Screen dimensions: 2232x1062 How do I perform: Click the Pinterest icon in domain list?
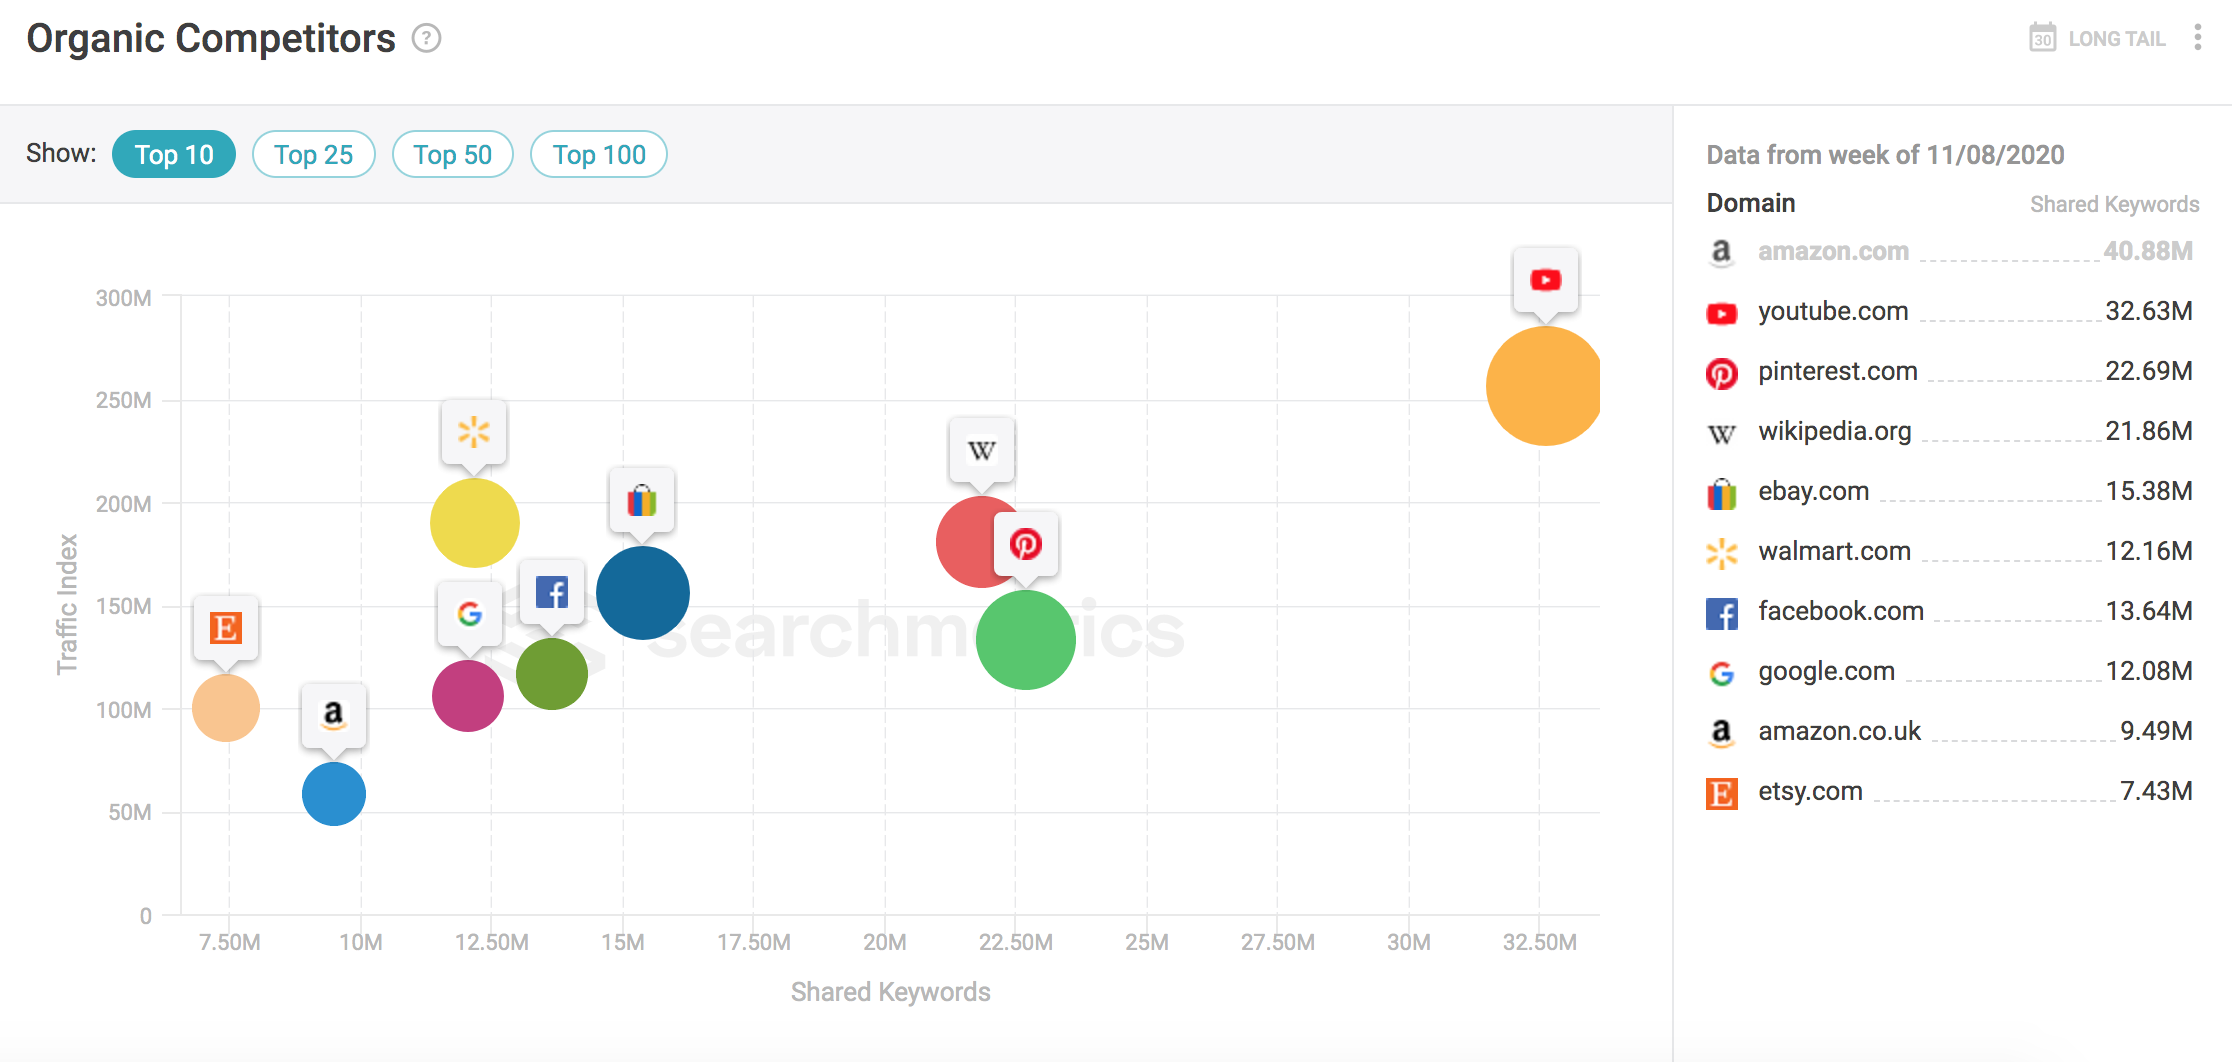(1721, 373)
